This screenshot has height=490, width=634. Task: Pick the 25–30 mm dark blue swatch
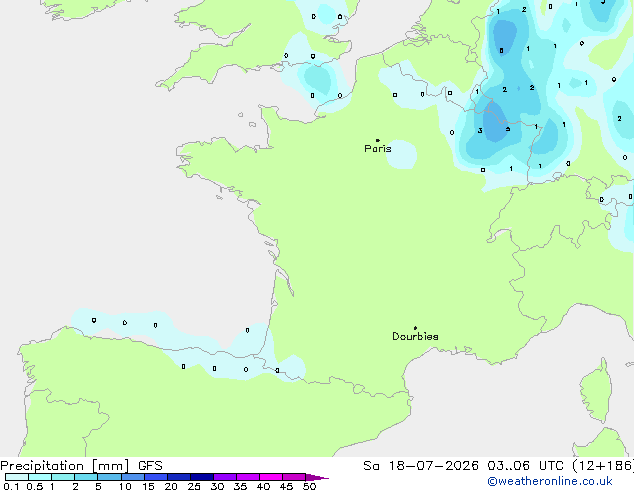[202, 477]
